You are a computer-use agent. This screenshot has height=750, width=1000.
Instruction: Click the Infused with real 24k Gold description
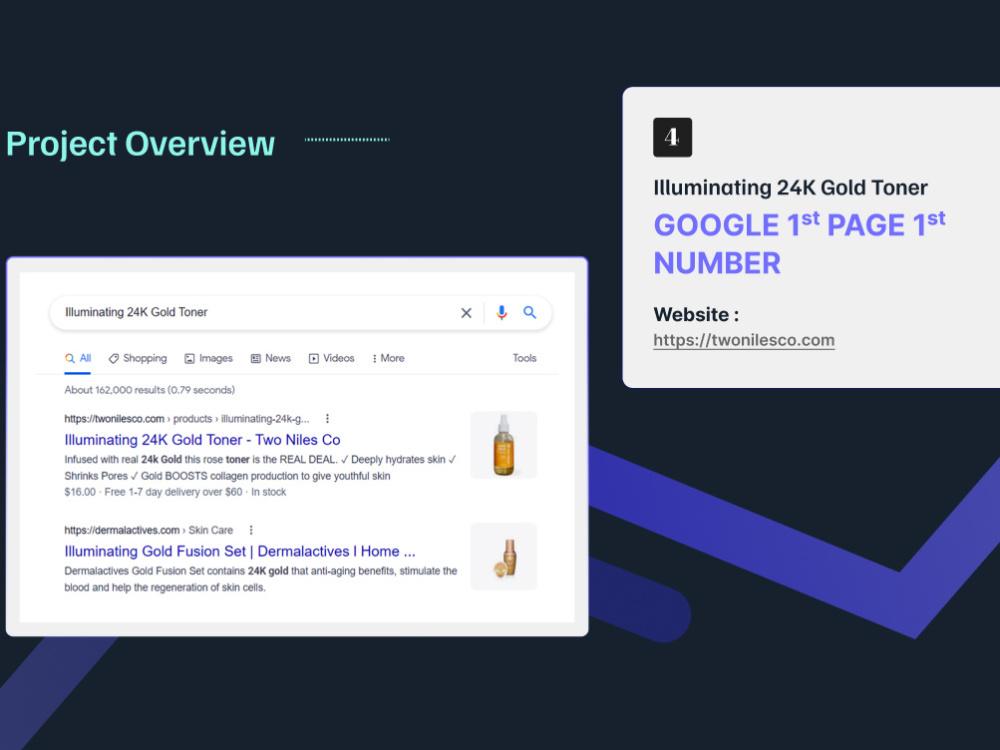pyautogui.click(x=260, y=467)
